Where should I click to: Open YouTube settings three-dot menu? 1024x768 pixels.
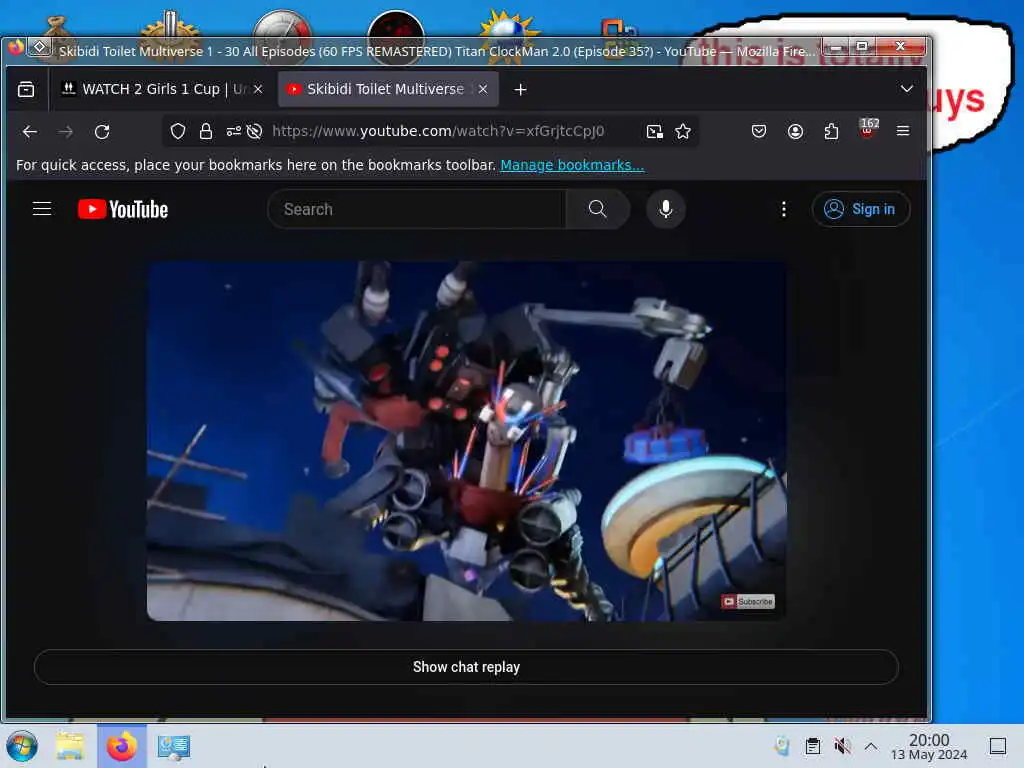pyautogui.click(x=784, y=209)
